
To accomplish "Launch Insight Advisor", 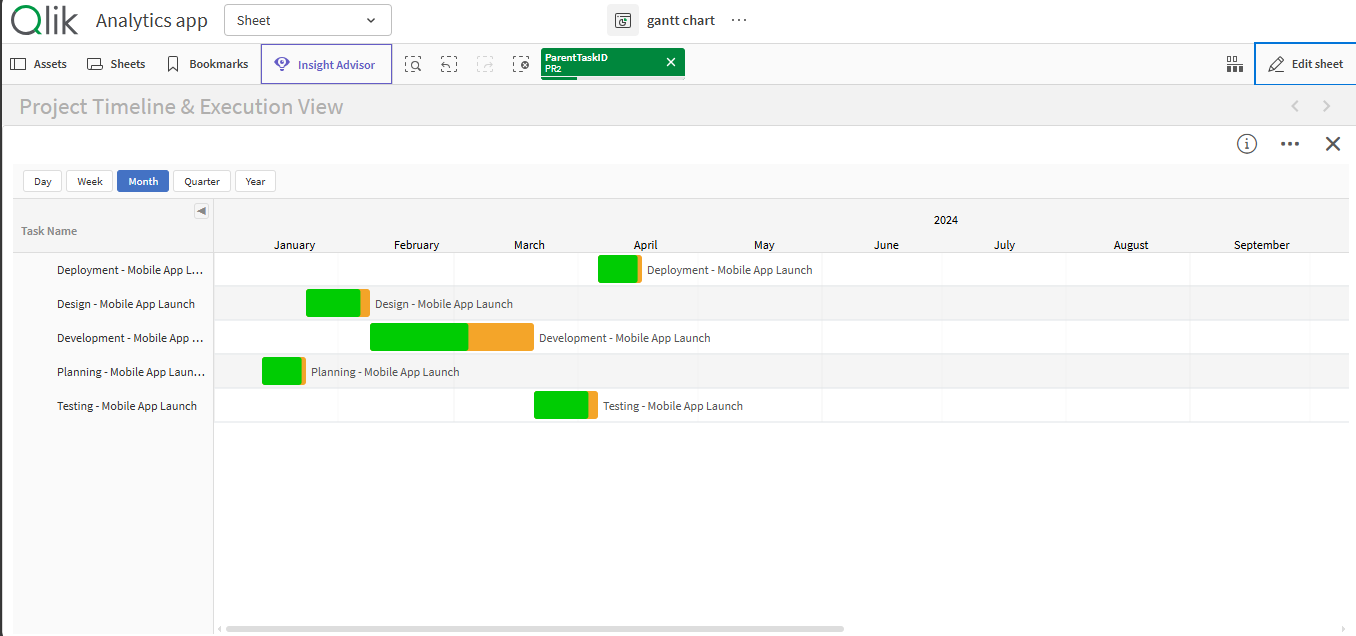I will 326,65.
